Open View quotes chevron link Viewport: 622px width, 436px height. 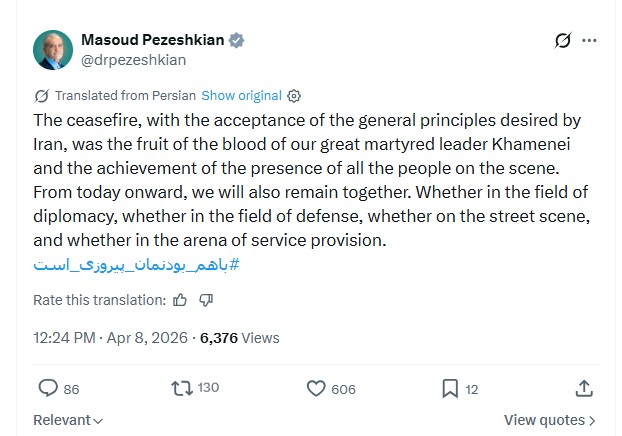coord(550,421)
